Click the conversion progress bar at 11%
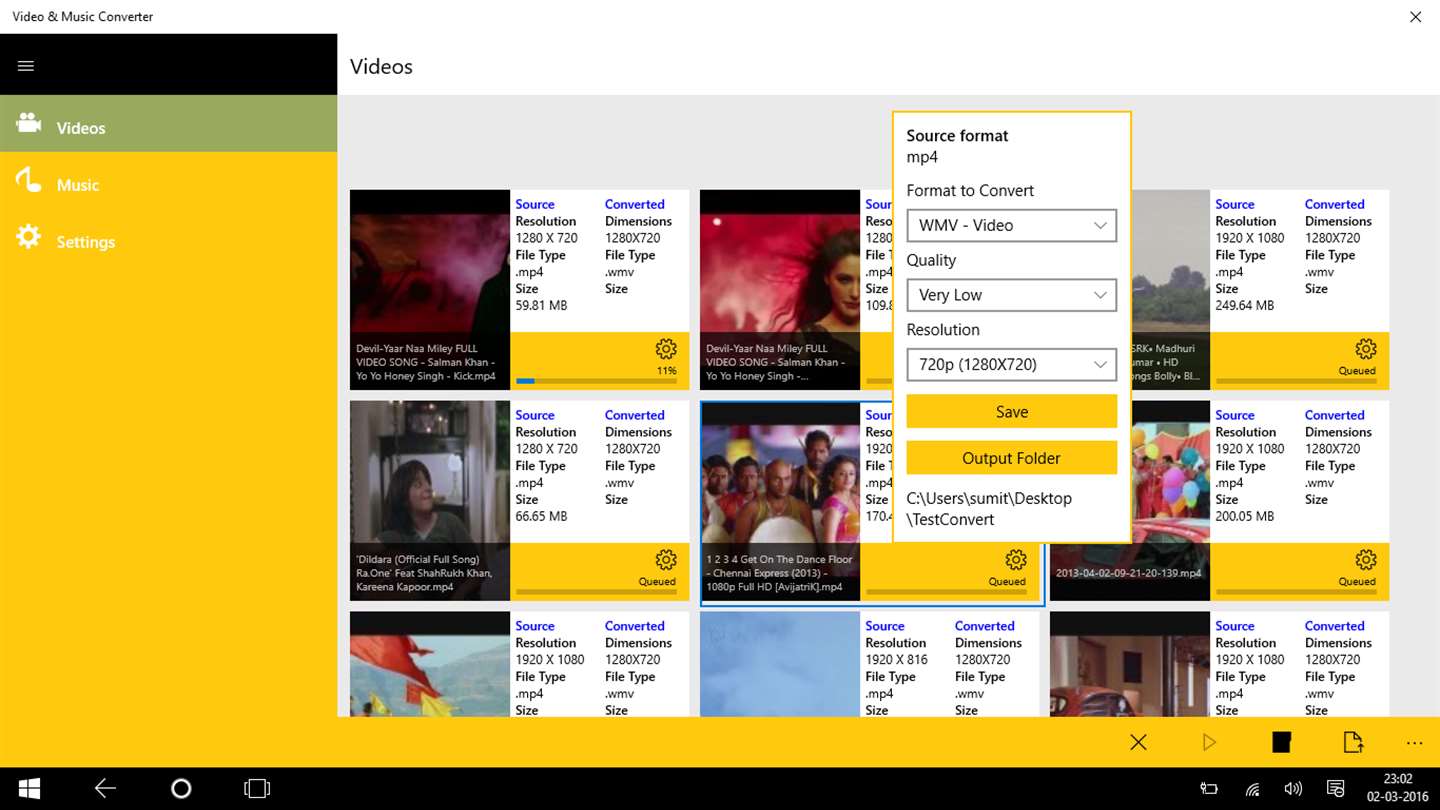The image size is (1440, 810). point(596,381)
